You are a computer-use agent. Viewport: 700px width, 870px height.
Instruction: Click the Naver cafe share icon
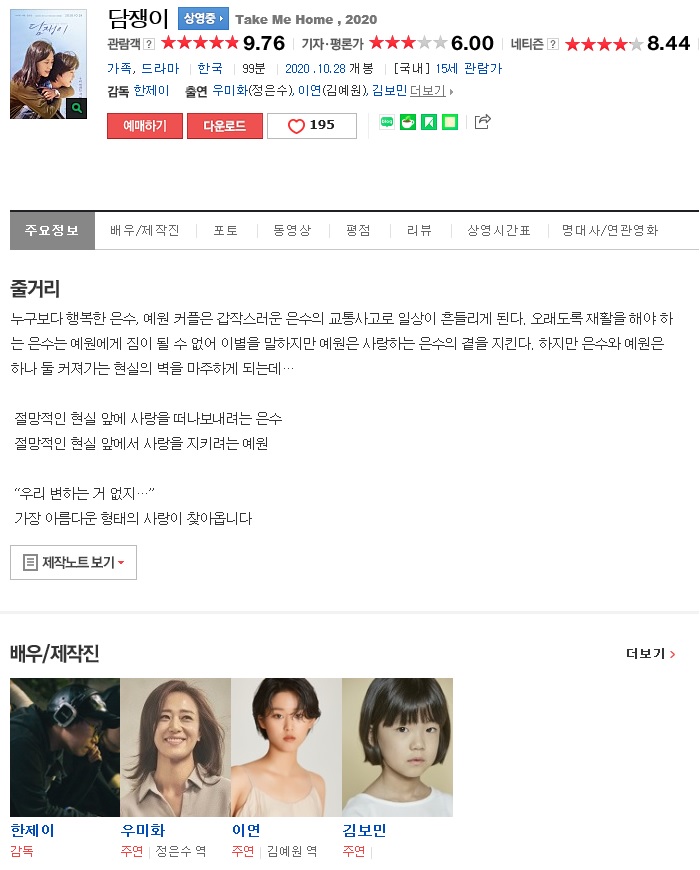407,122
